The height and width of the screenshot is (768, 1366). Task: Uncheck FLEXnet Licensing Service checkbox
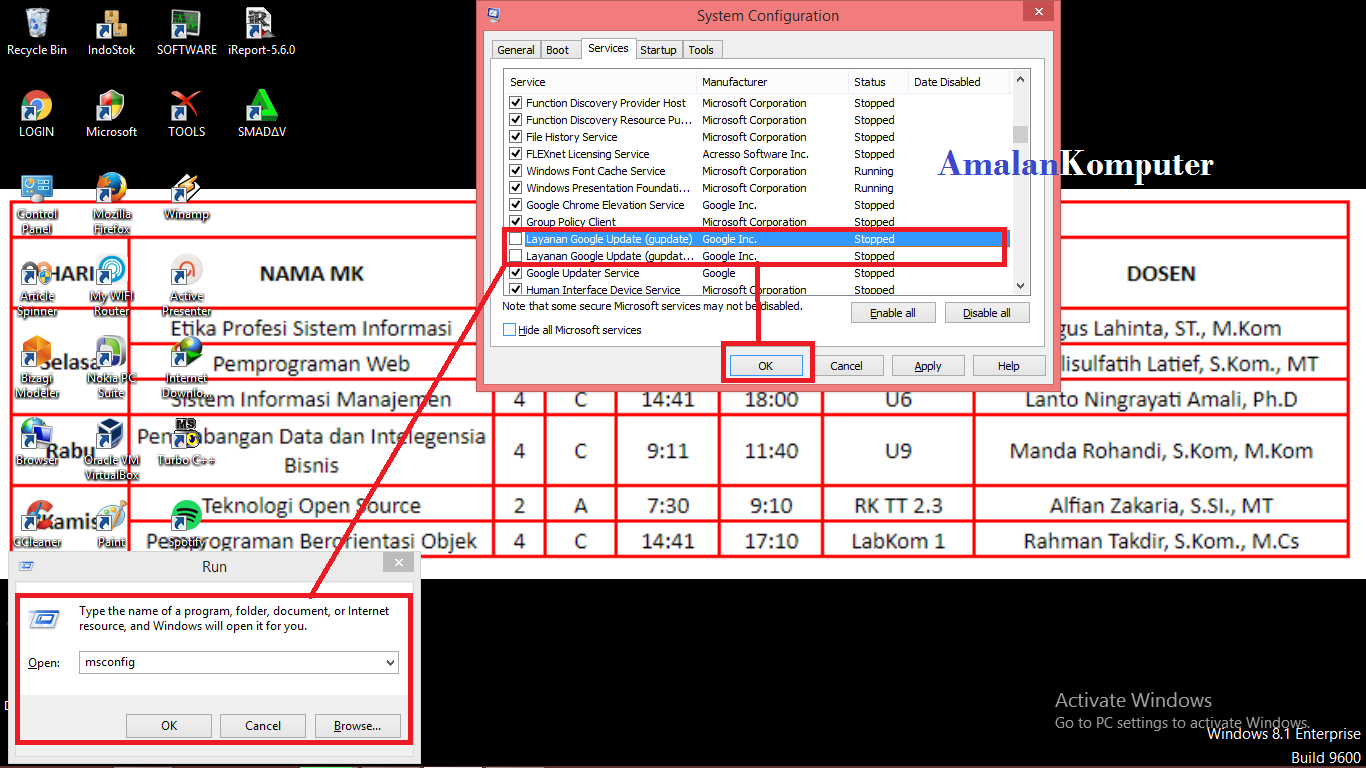[x=516, y=154]
